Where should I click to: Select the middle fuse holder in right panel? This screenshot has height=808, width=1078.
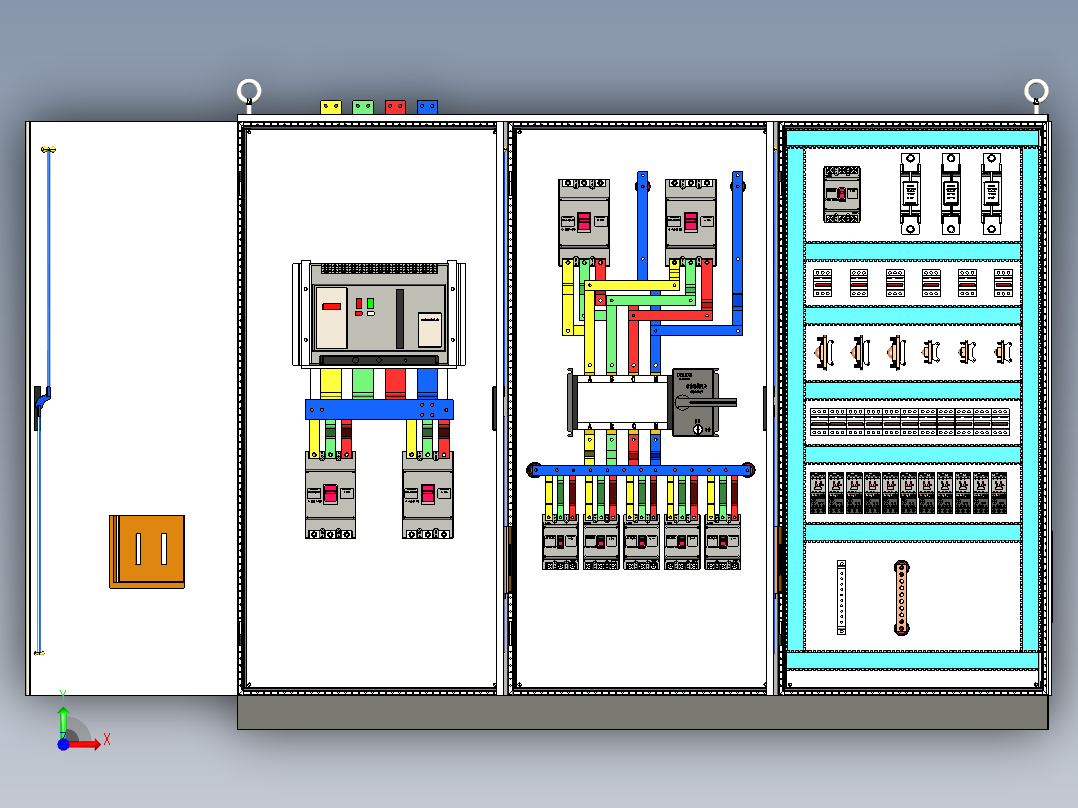click(951, 194)
